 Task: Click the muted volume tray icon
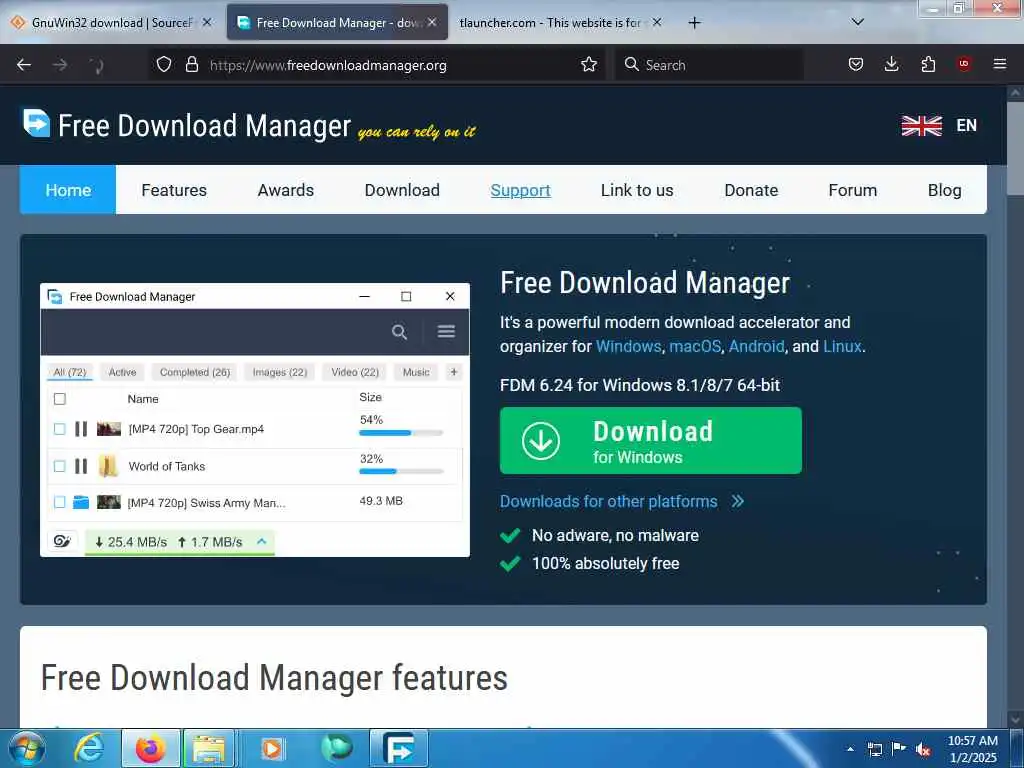pyautogui.click(x=923, y=749)
